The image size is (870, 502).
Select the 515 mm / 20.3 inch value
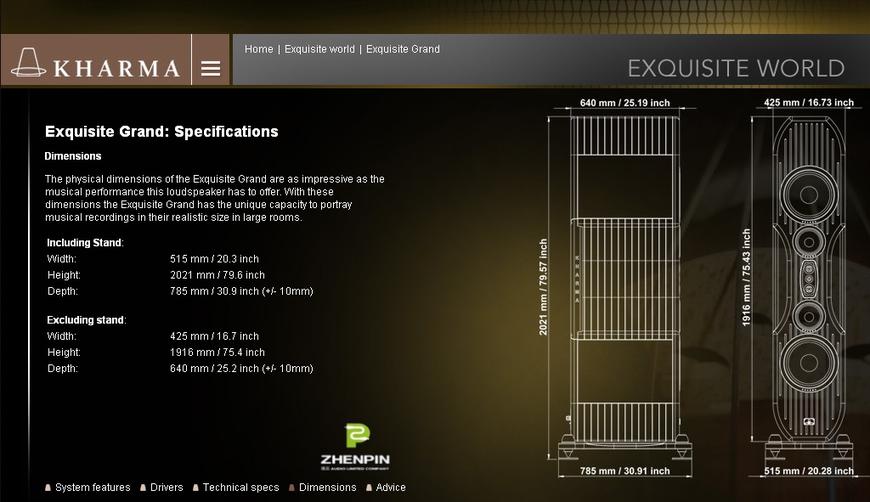click(214, 258)
